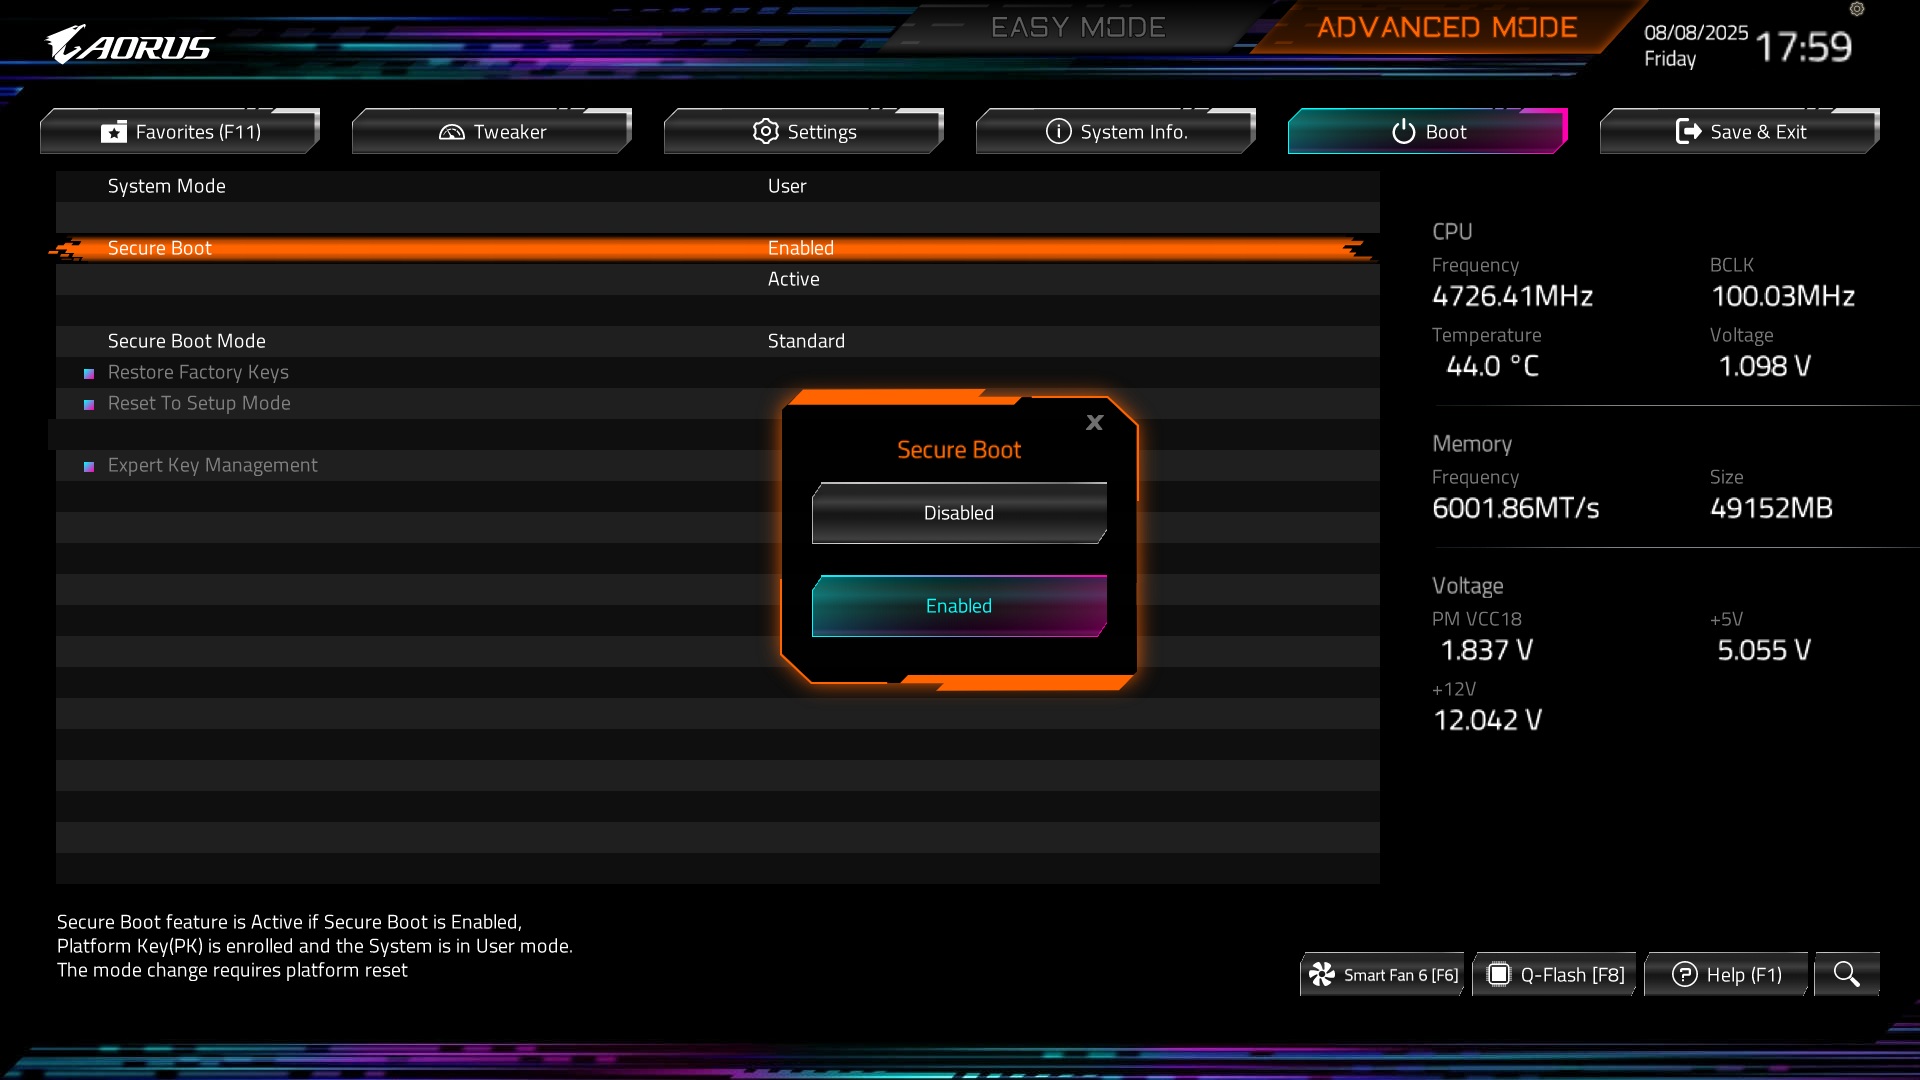Choose Disabled in the Secure Boot popup
Viewport: 1920px width, 1080px height.
[x=959, y=513]
